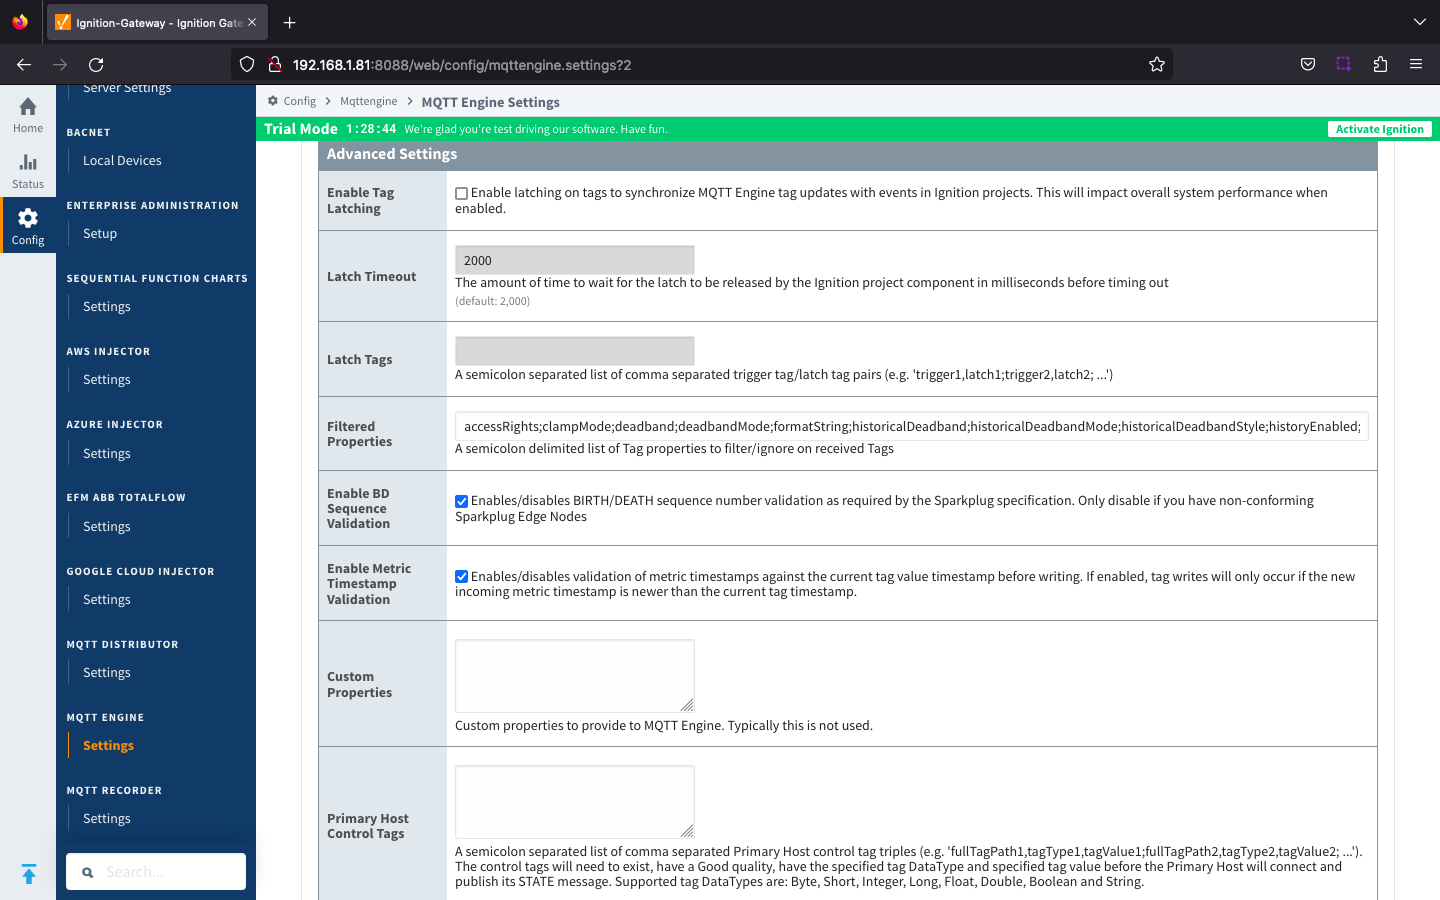
Task: Click the Primary Host Control Tags resize grip
Action: (687, 831)
